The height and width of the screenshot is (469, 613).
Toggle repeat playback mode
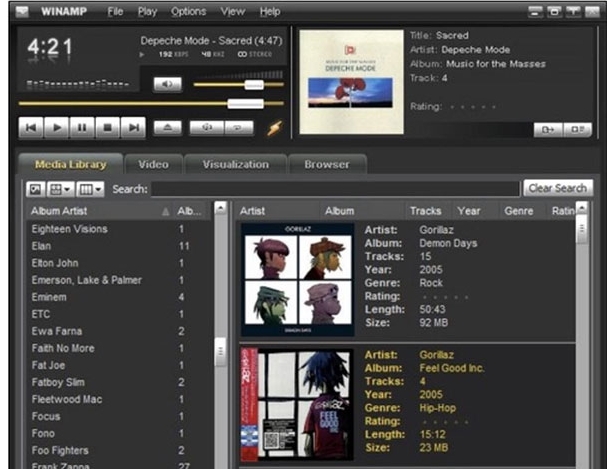point(238,127)
